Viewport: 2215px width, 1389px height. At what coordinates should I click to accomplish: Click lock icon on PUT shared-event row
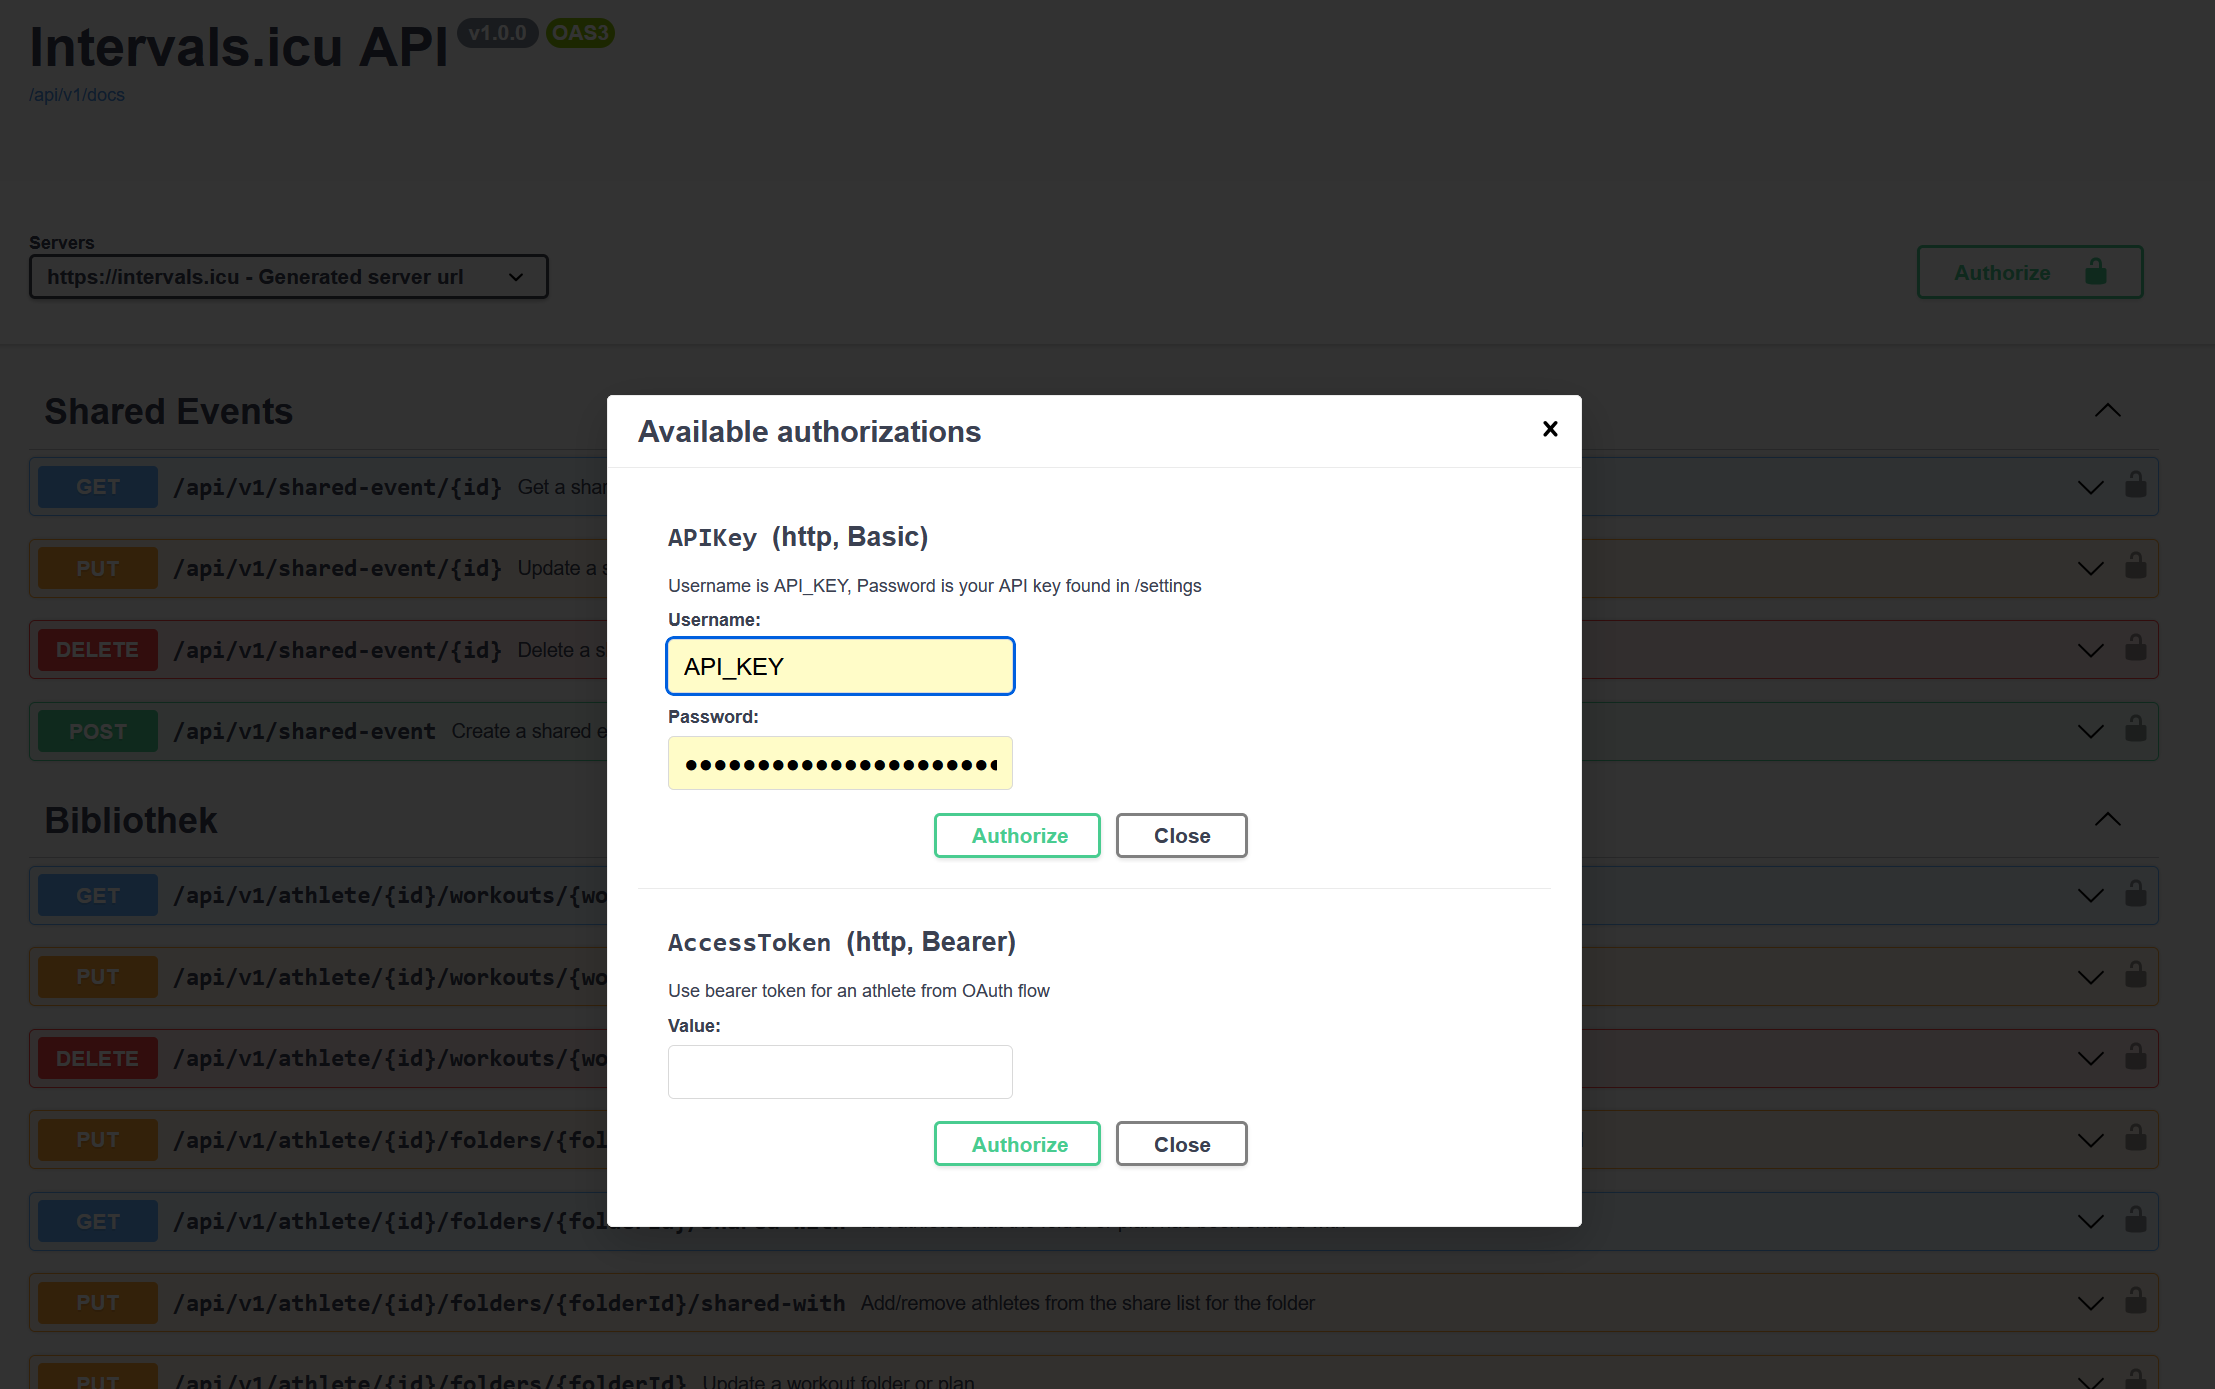pyautogui.click(x=2136, y=566)
